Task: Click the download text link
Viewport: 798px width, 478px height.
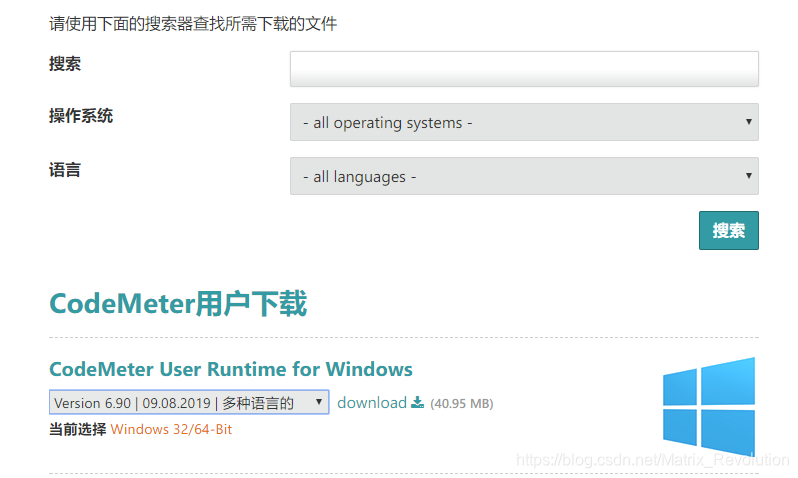Action: (371, 403)
